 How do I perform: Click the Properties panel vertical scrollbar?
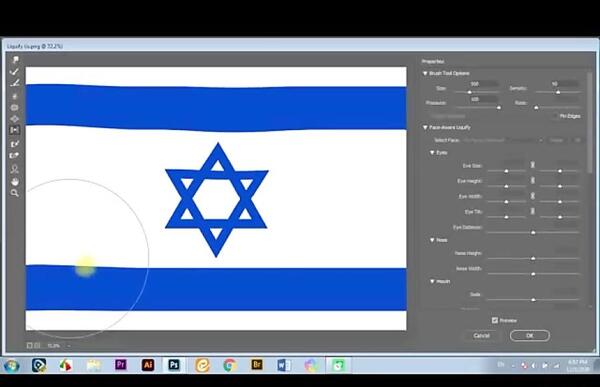pos(590,122)
